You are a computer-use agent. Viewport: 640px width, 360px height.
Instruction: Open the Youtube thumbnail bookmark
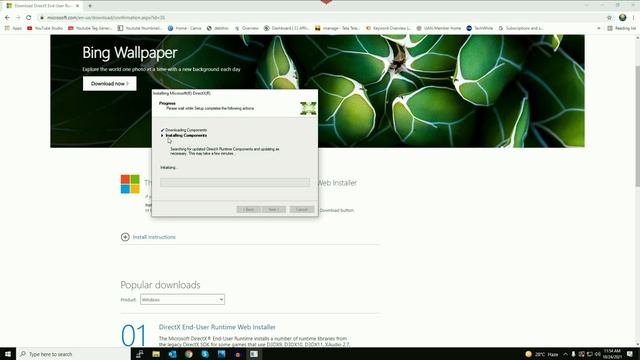(x=140, y=28)
